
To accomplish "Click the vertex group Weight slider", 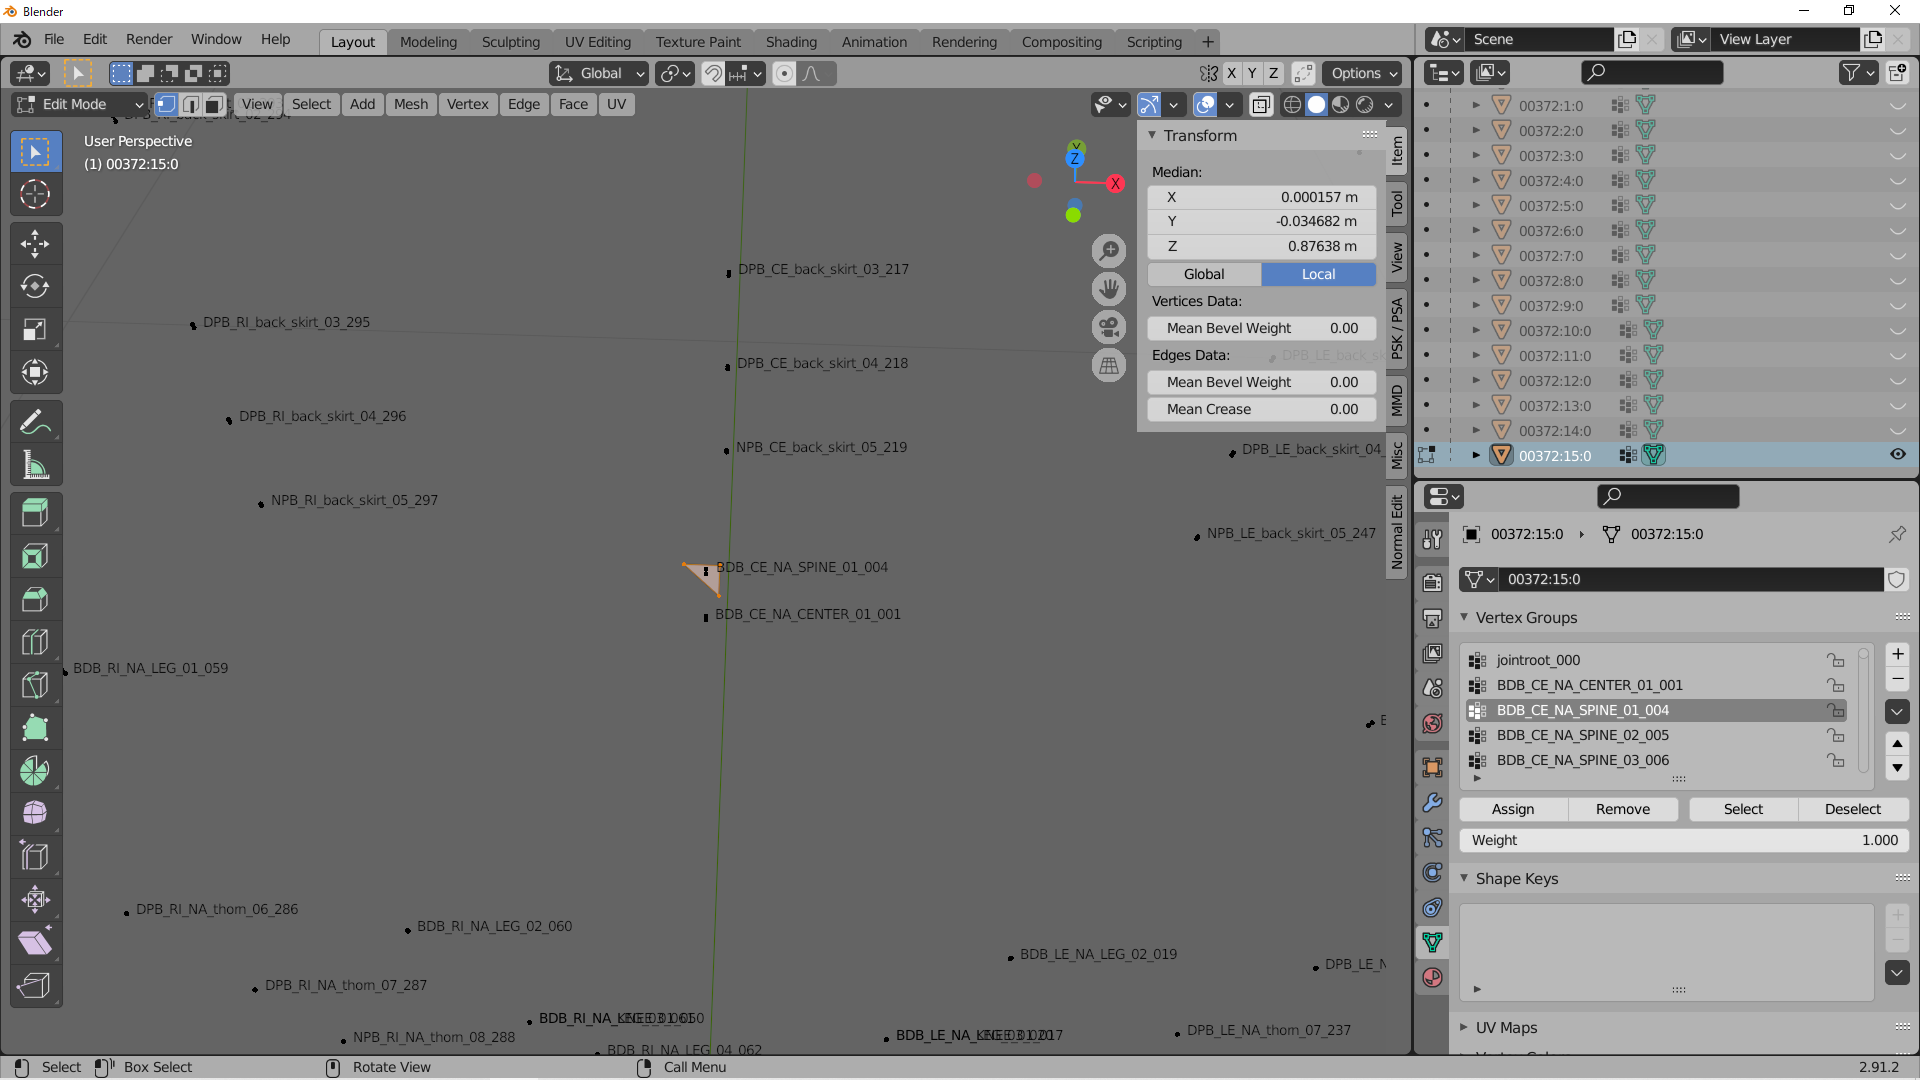I will (x=1683, y=840).
